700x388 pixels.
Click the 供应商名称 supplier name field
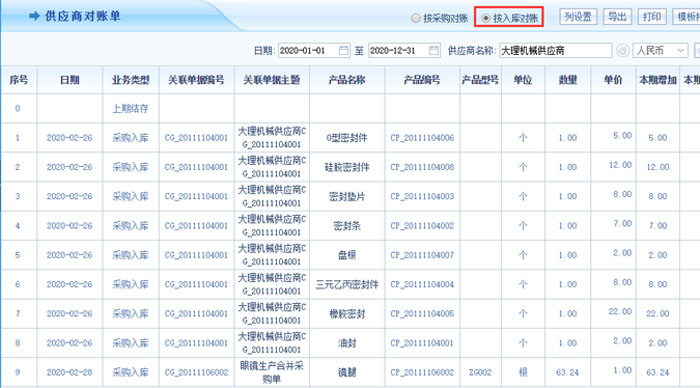[555, 50]
